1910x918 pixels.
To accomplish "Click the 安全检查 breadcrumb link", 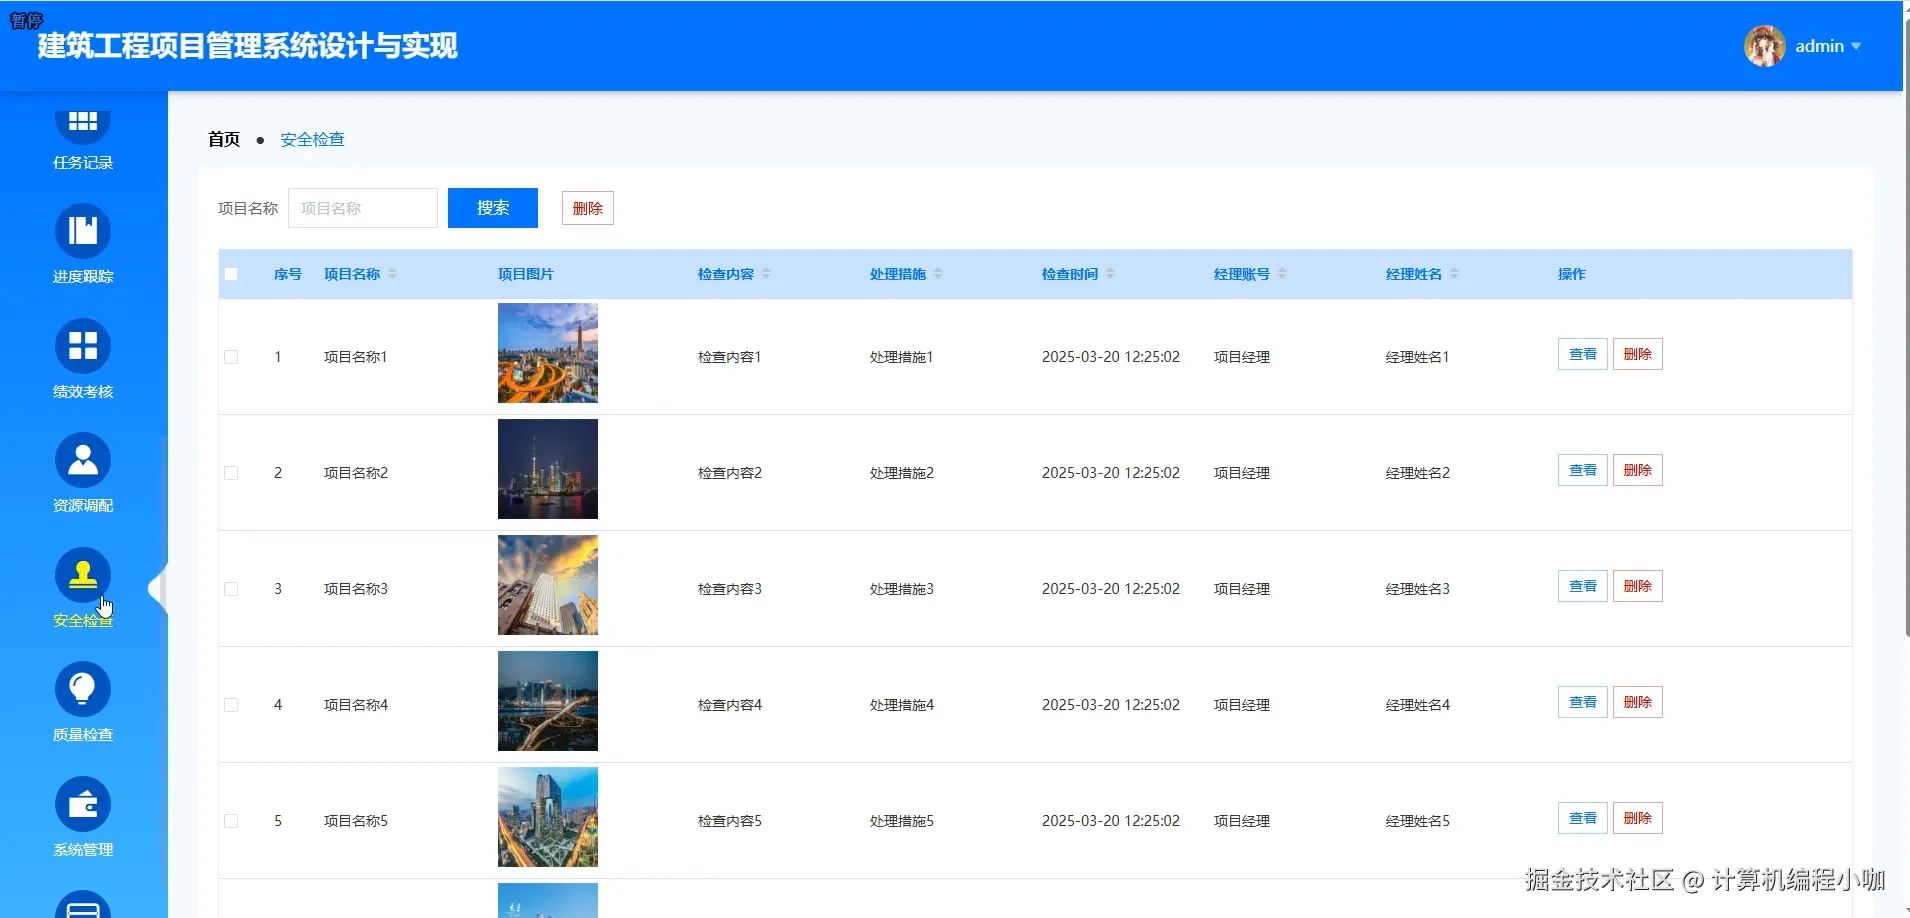I will point(312,139).
